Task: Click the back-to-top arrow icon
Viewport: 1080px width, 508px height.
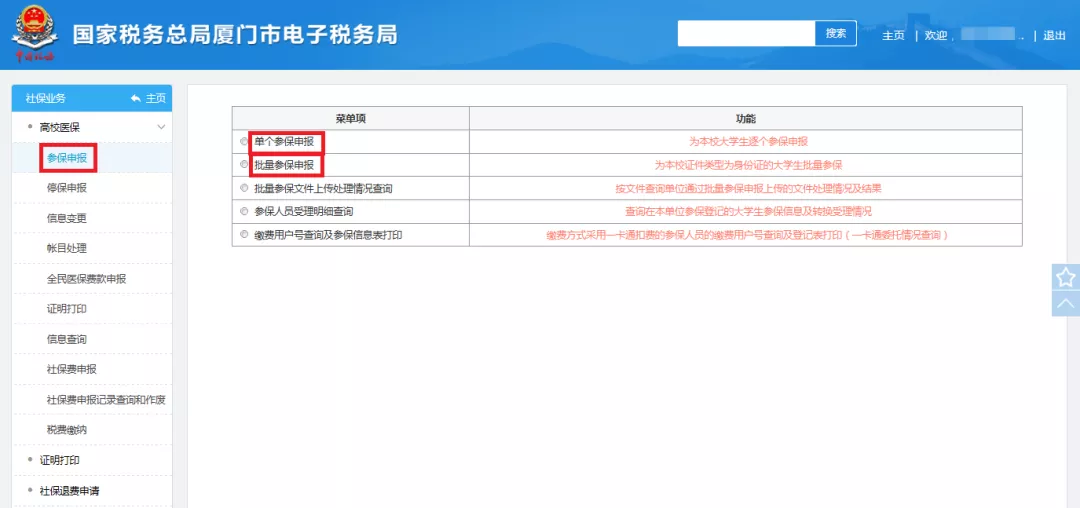Action: 1066,304
